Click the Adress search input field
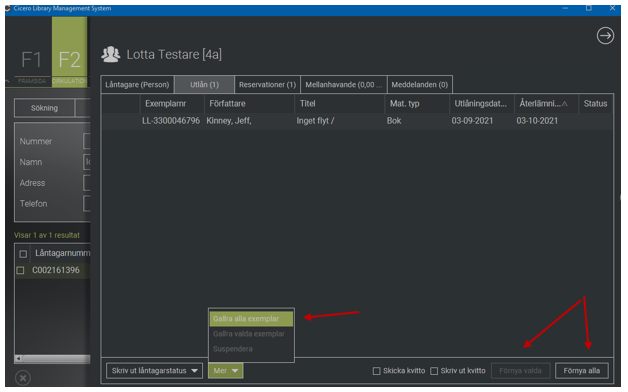 coord(87,183)
